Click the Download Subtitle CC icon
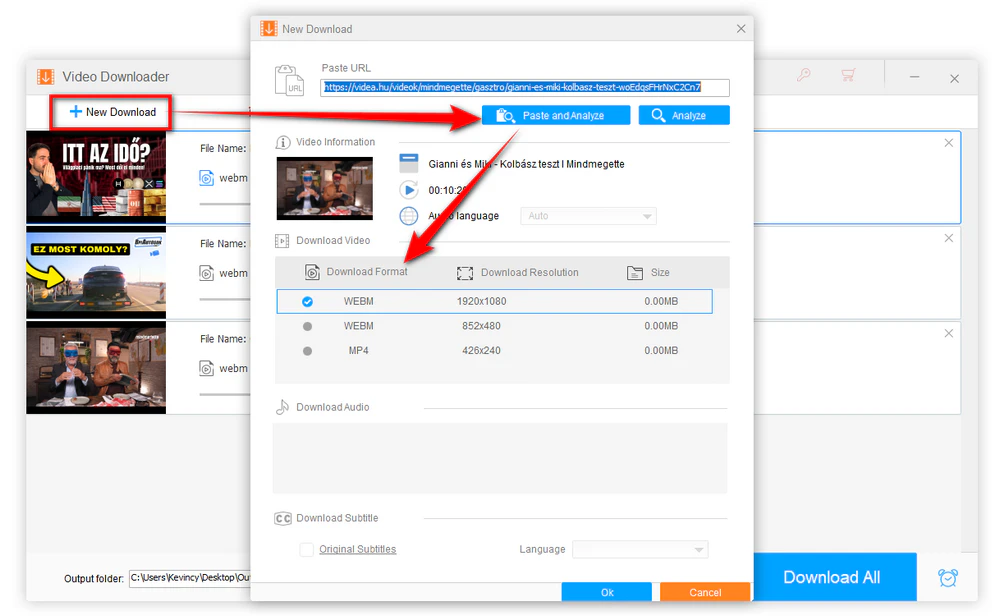 click(283, 518)
